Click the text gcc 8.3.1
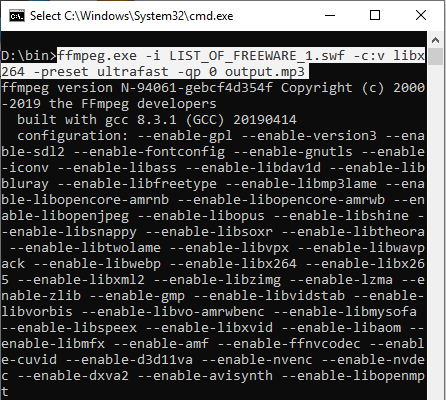446x400 pixels. 141,120
